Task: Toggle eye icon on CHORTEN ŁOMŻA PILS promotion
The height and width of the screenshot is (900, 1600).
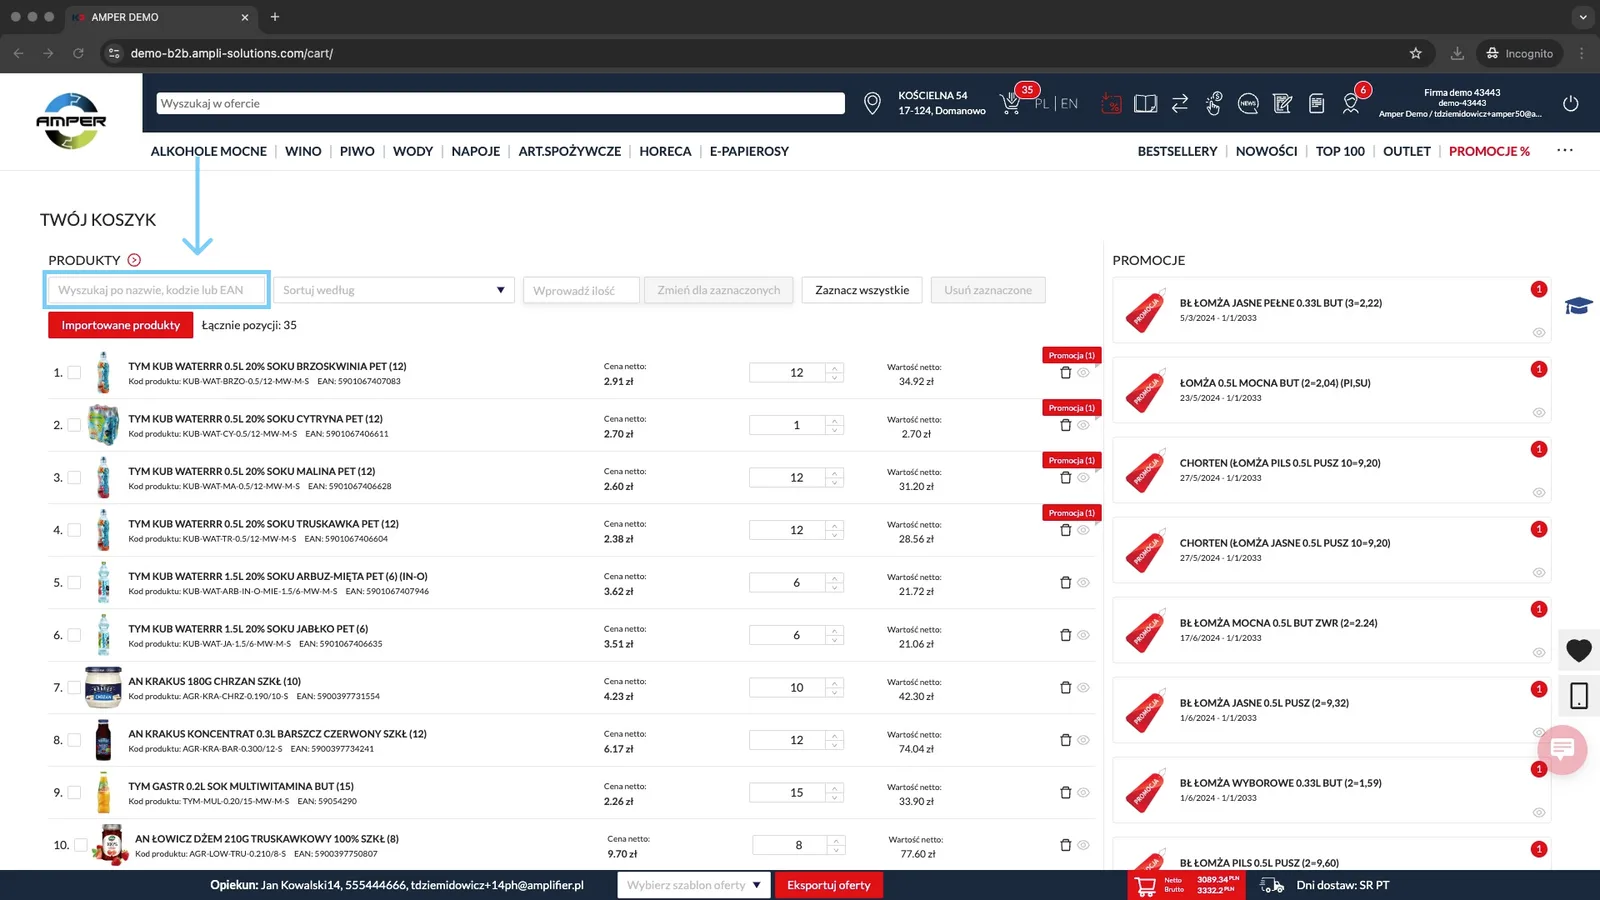Action: 1539,493
